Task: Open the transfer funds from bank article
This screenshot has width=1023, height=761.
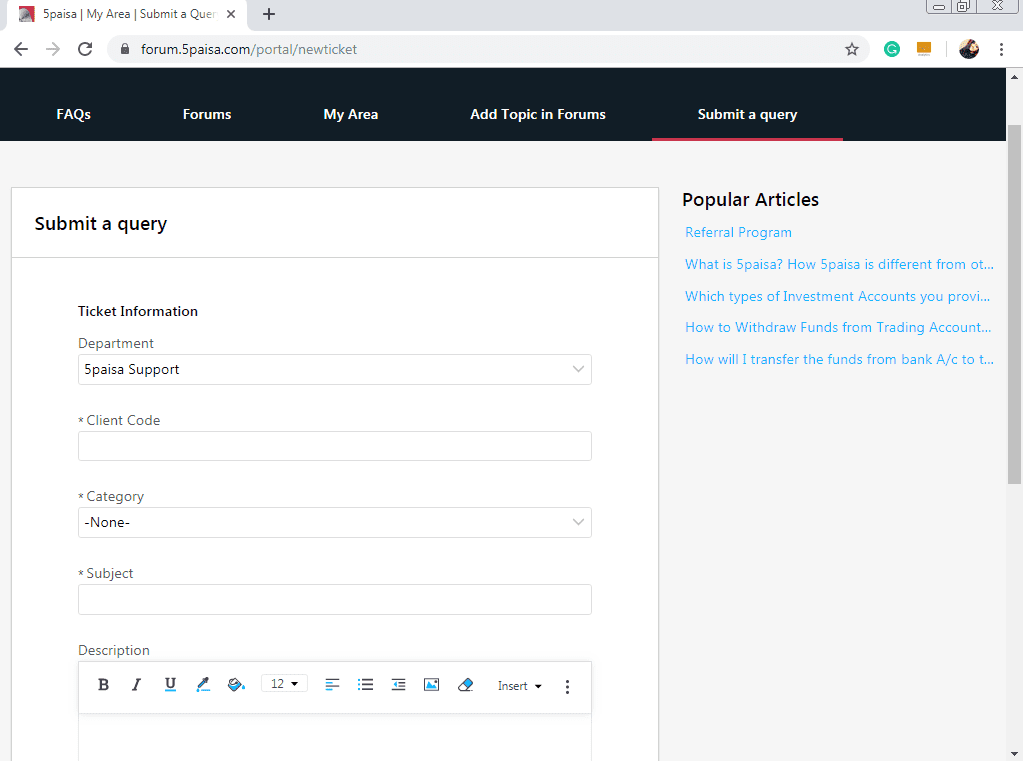Action: point(839,360)
